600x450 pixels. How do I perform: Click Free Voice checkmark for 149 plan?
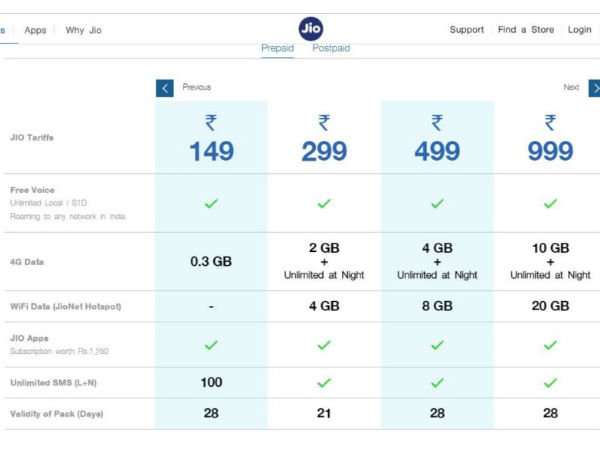tap(211, 203)
